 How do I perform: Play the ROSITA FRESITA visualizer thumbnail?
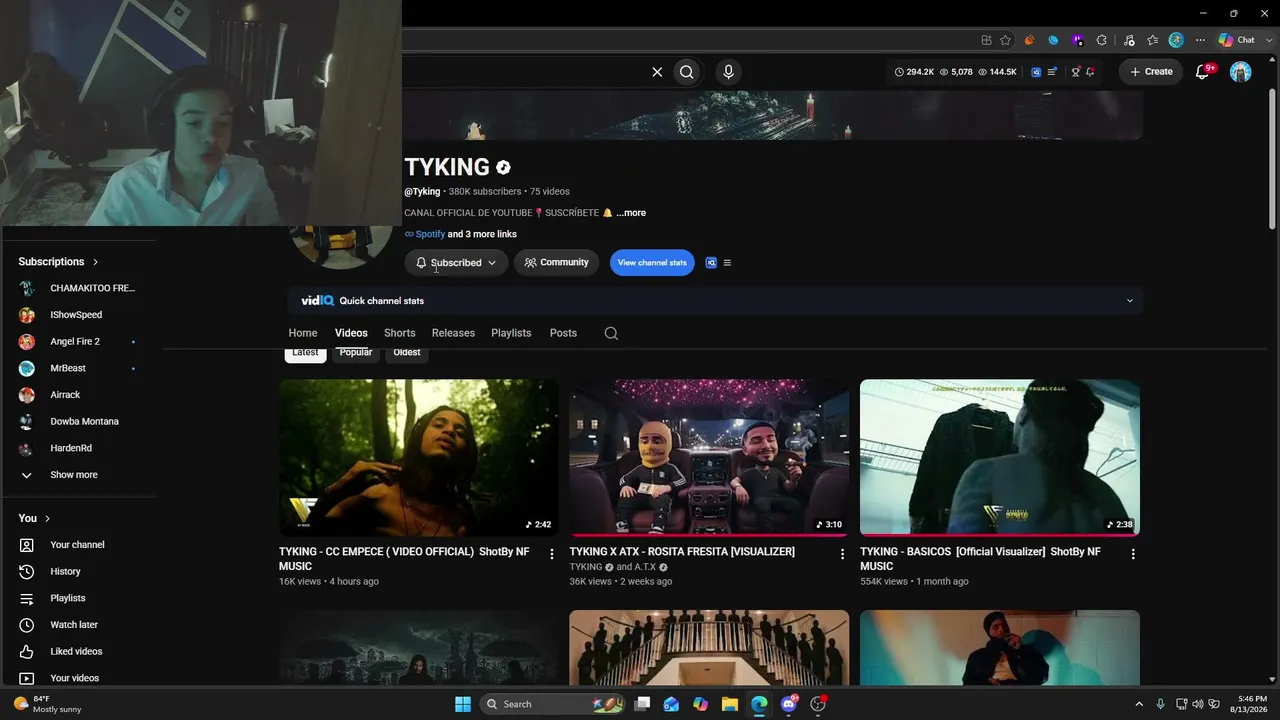(709, 458)
